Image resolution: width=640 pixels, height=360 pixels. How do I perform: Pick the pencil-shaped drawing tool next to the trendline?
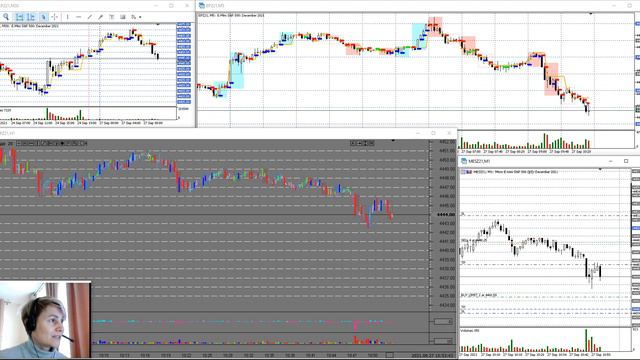click(x=100, y=17)
